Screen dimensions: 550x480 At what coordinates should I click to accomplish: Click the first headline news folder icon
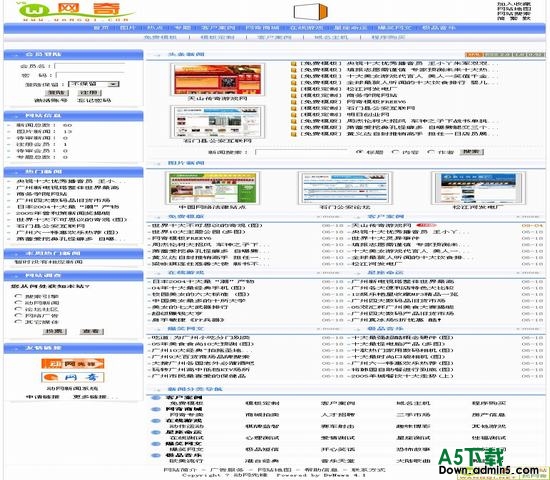pyautogui.click(x=294, y=64)
